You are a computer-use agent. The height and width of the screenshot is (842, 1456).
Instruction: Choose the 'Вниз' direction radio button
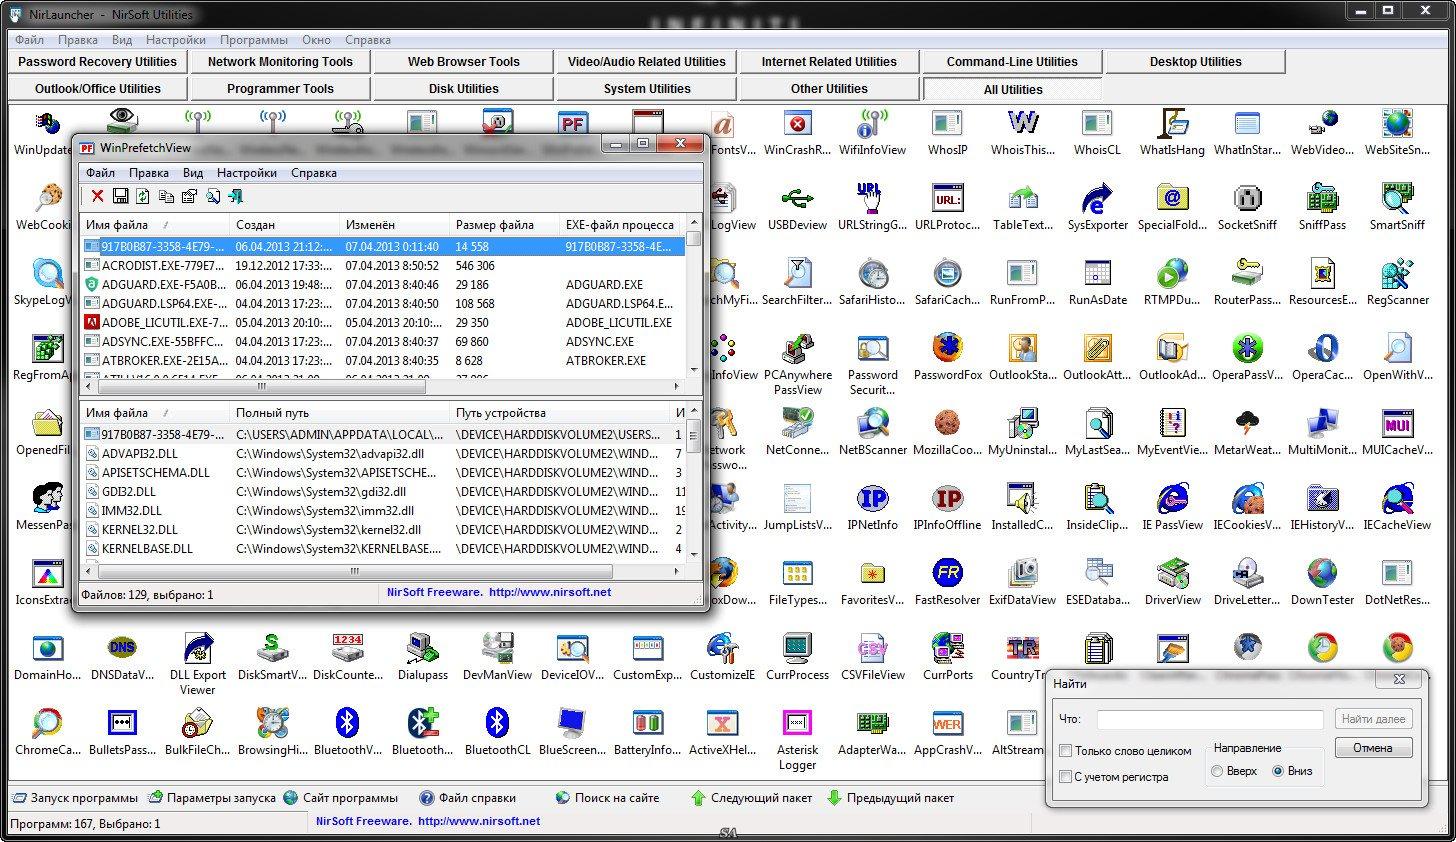point(1278,771)
